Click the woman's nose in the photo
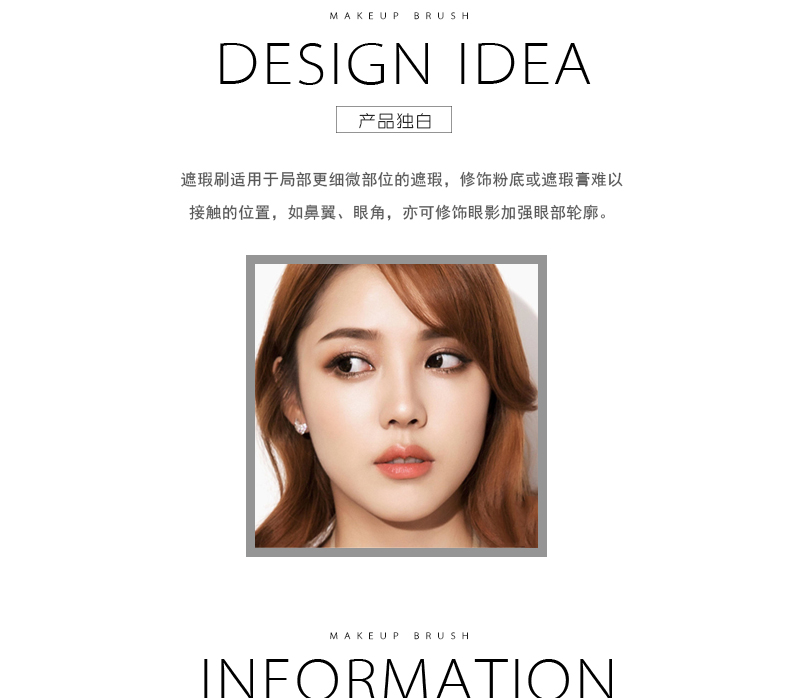The image size is (790, 698). 403,408
